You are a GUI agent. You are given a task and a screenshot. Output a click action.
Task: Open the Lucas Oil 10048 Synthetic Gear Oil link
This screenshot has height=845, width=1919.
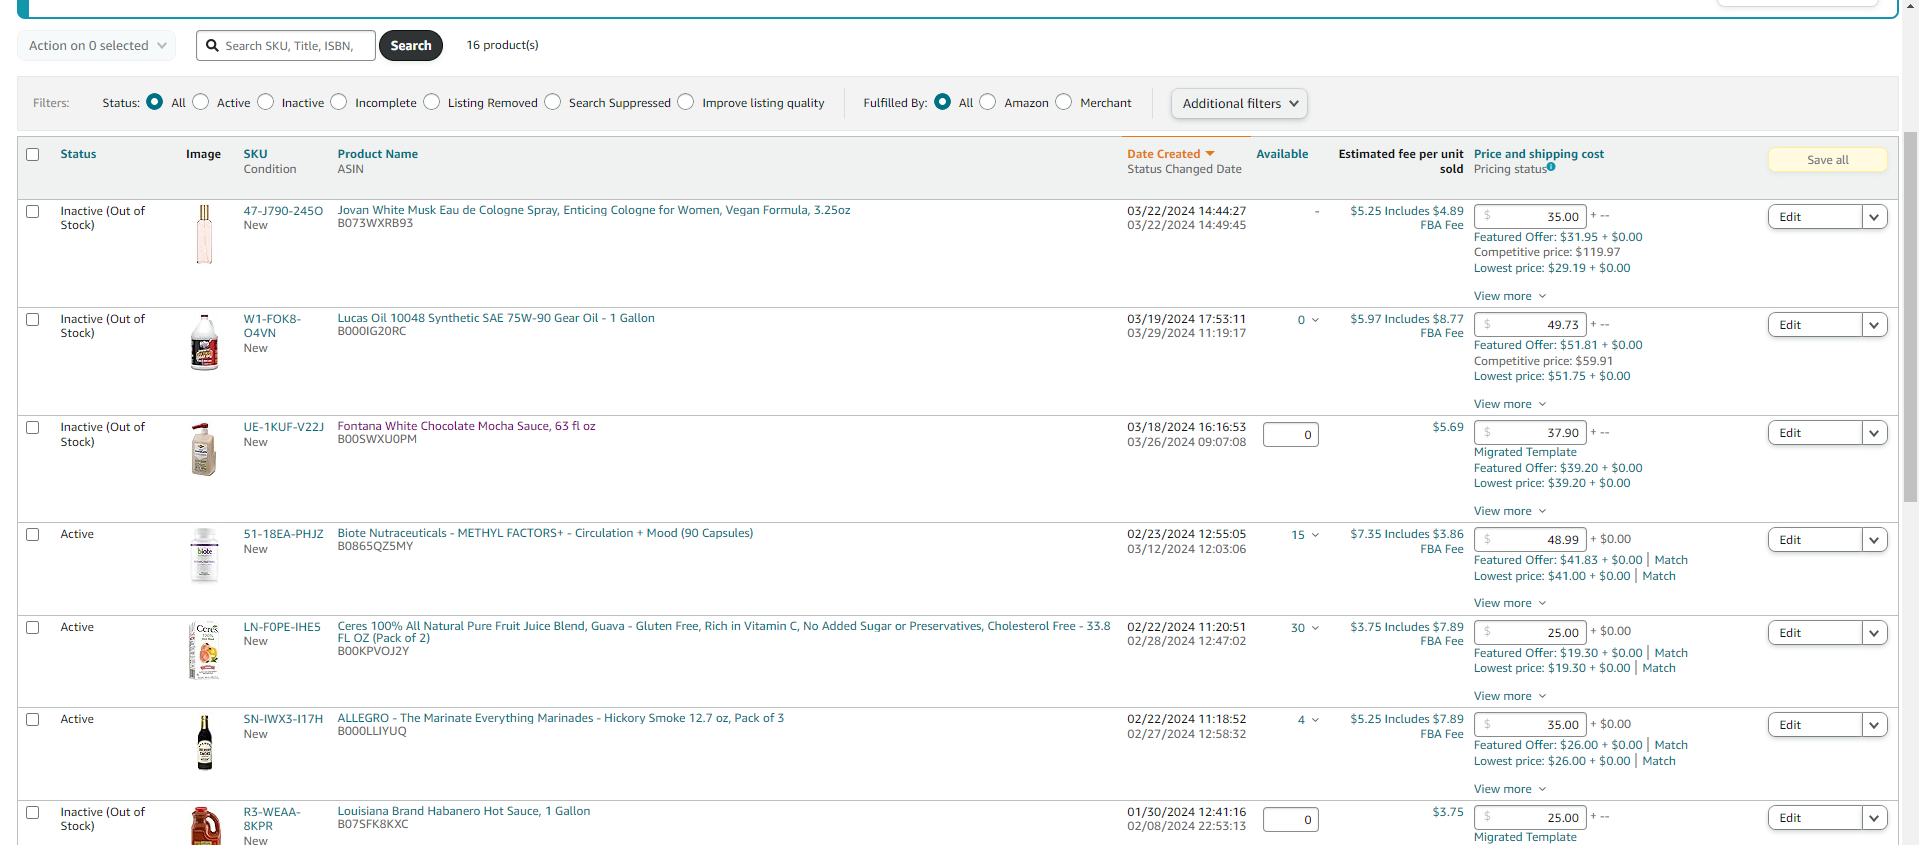tap(496, 318)
